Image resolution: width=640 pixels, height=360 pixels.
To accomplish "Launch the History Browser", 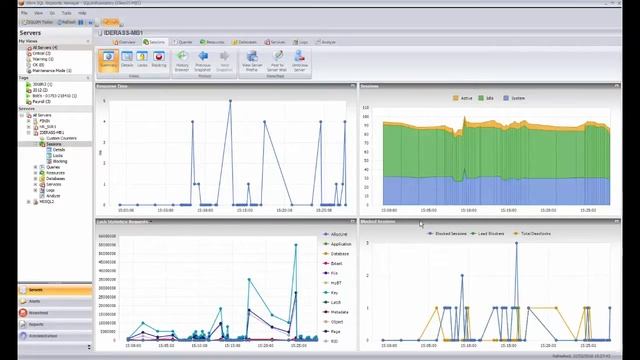I will pos(182,61).
